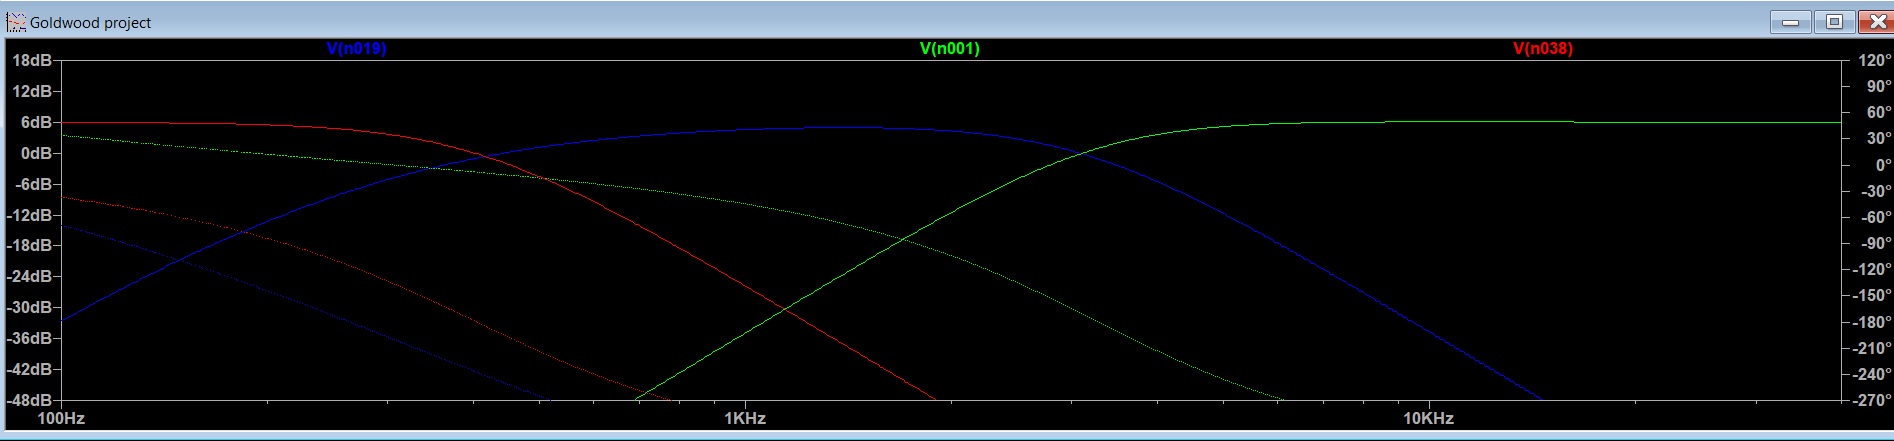Click the -30dB magnitude axis label
Screen dimensions: 1894x441
coord(29,308)
